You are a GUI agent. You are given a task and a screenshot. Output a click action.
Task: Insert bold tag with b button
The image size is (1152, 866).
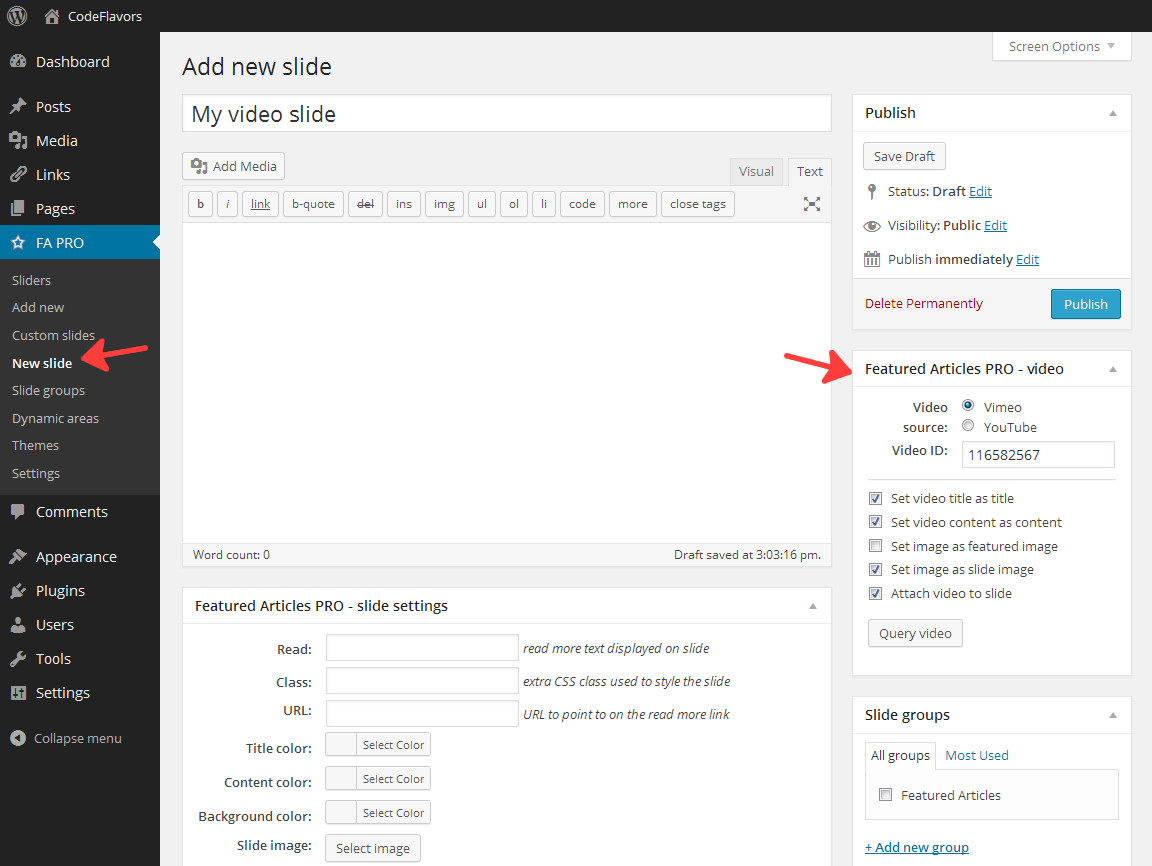(x=201, y=204)
